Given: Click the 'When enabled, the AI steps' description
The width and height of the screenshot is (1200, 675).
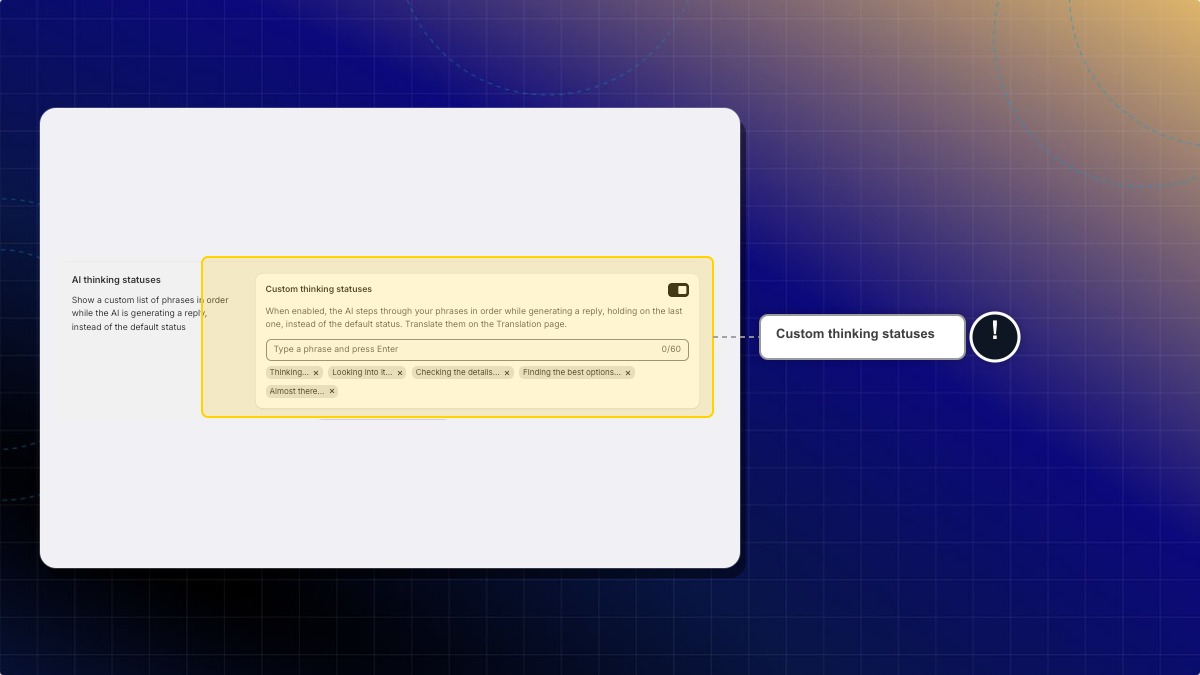Looking at the screenshot, I should [474, 318].
